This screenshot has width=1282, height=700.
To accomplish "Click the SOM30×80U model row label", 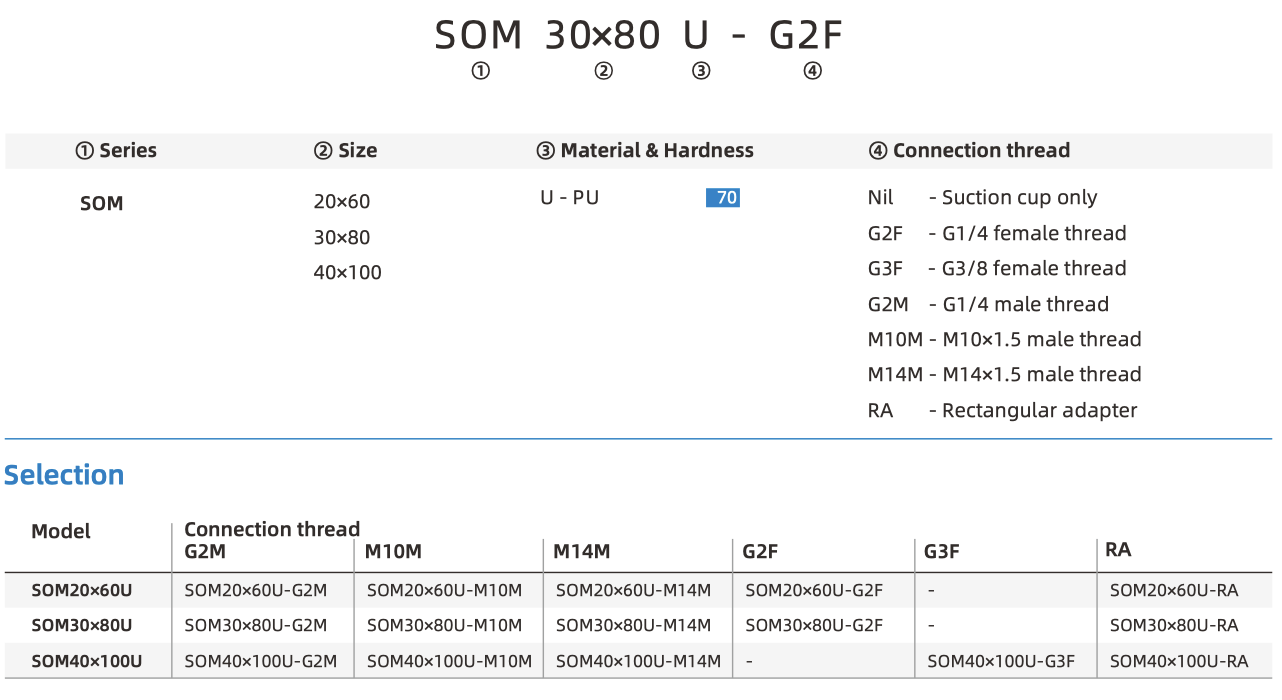I will (82, 626).
